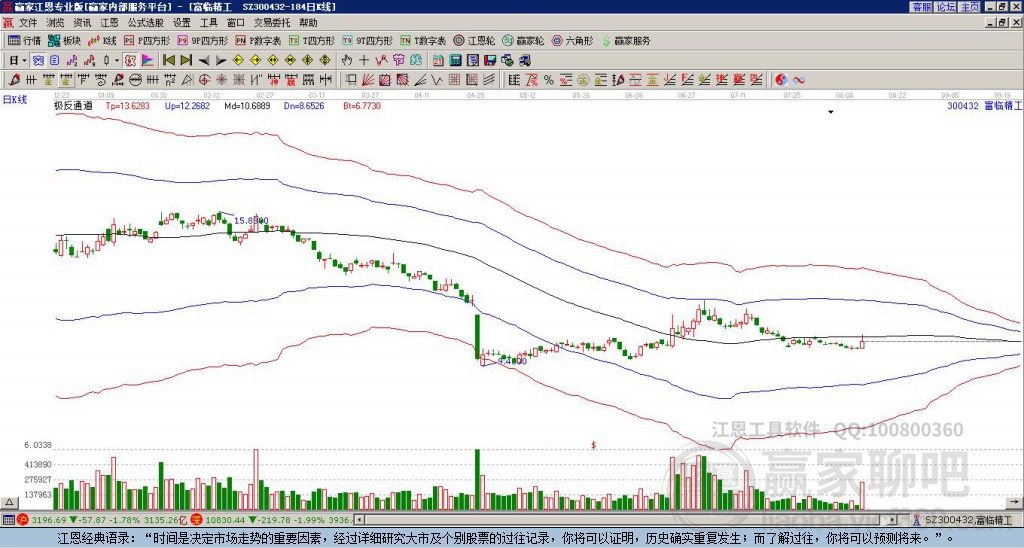This screenshot has height=548, width=1024.
Task: Open the T四方形 tool
Action: point(312,40)
